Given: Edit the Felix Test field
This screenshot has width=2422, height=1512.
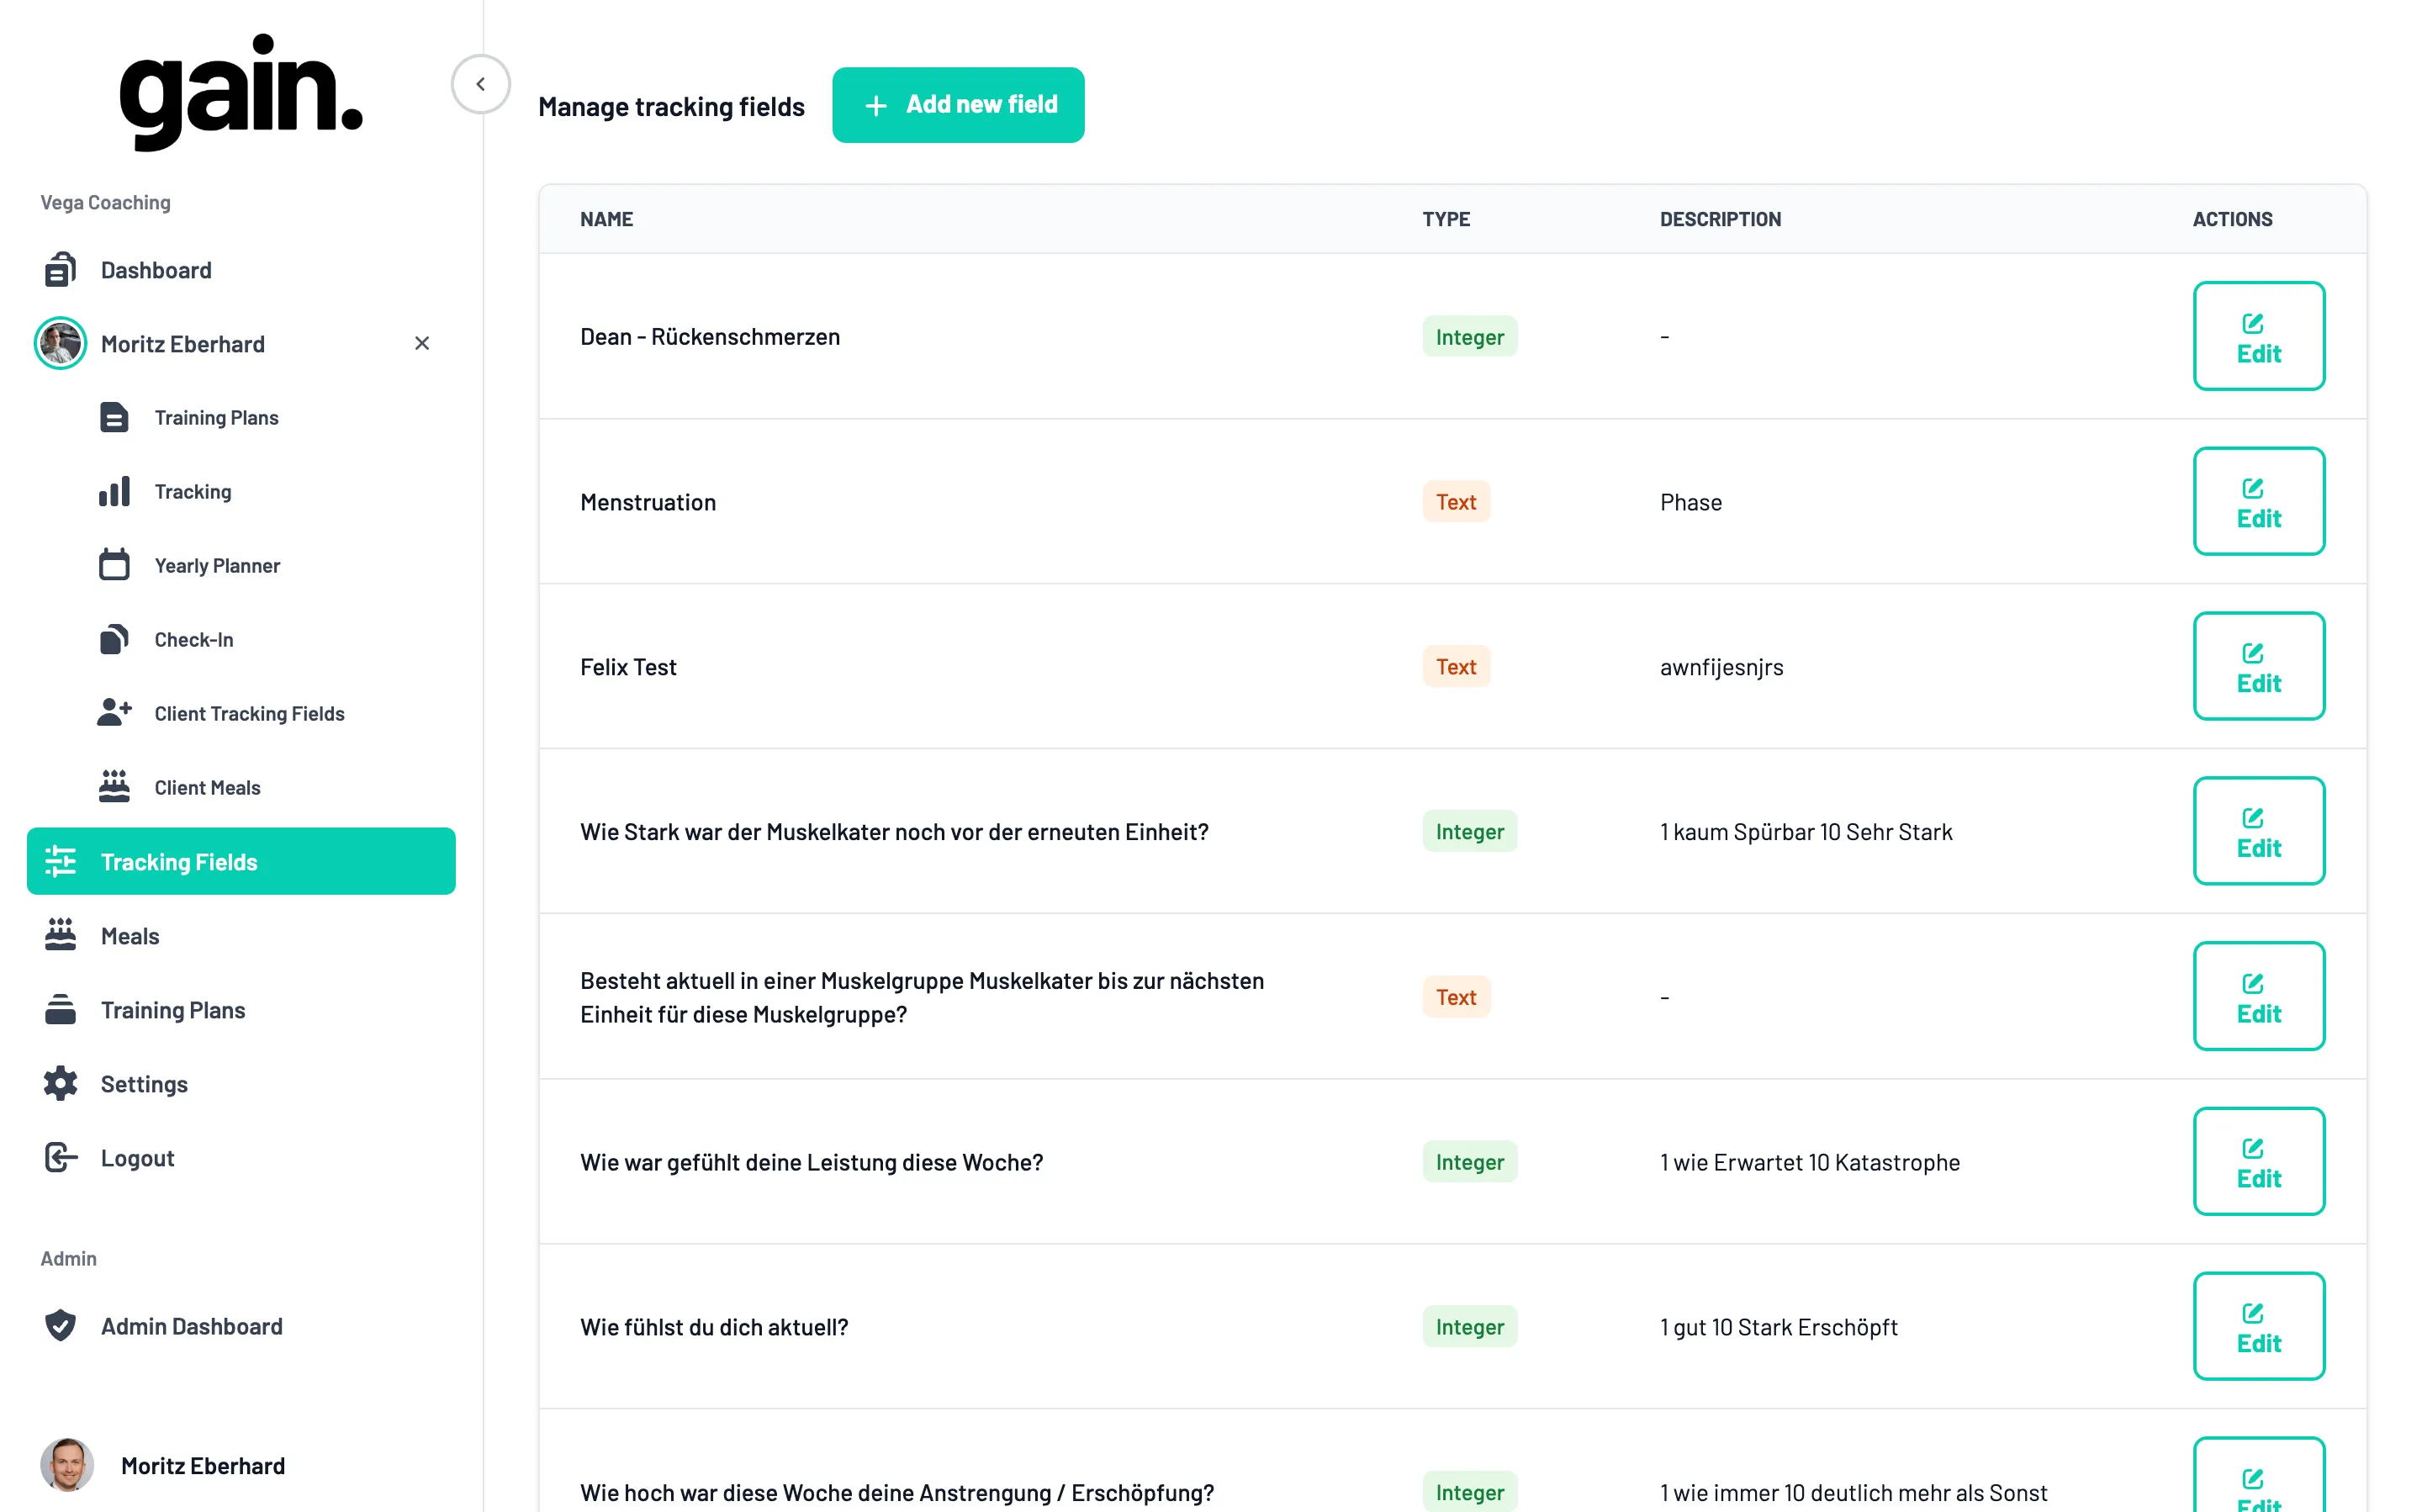Looking at the screenshot, I should pos(2257,666).
